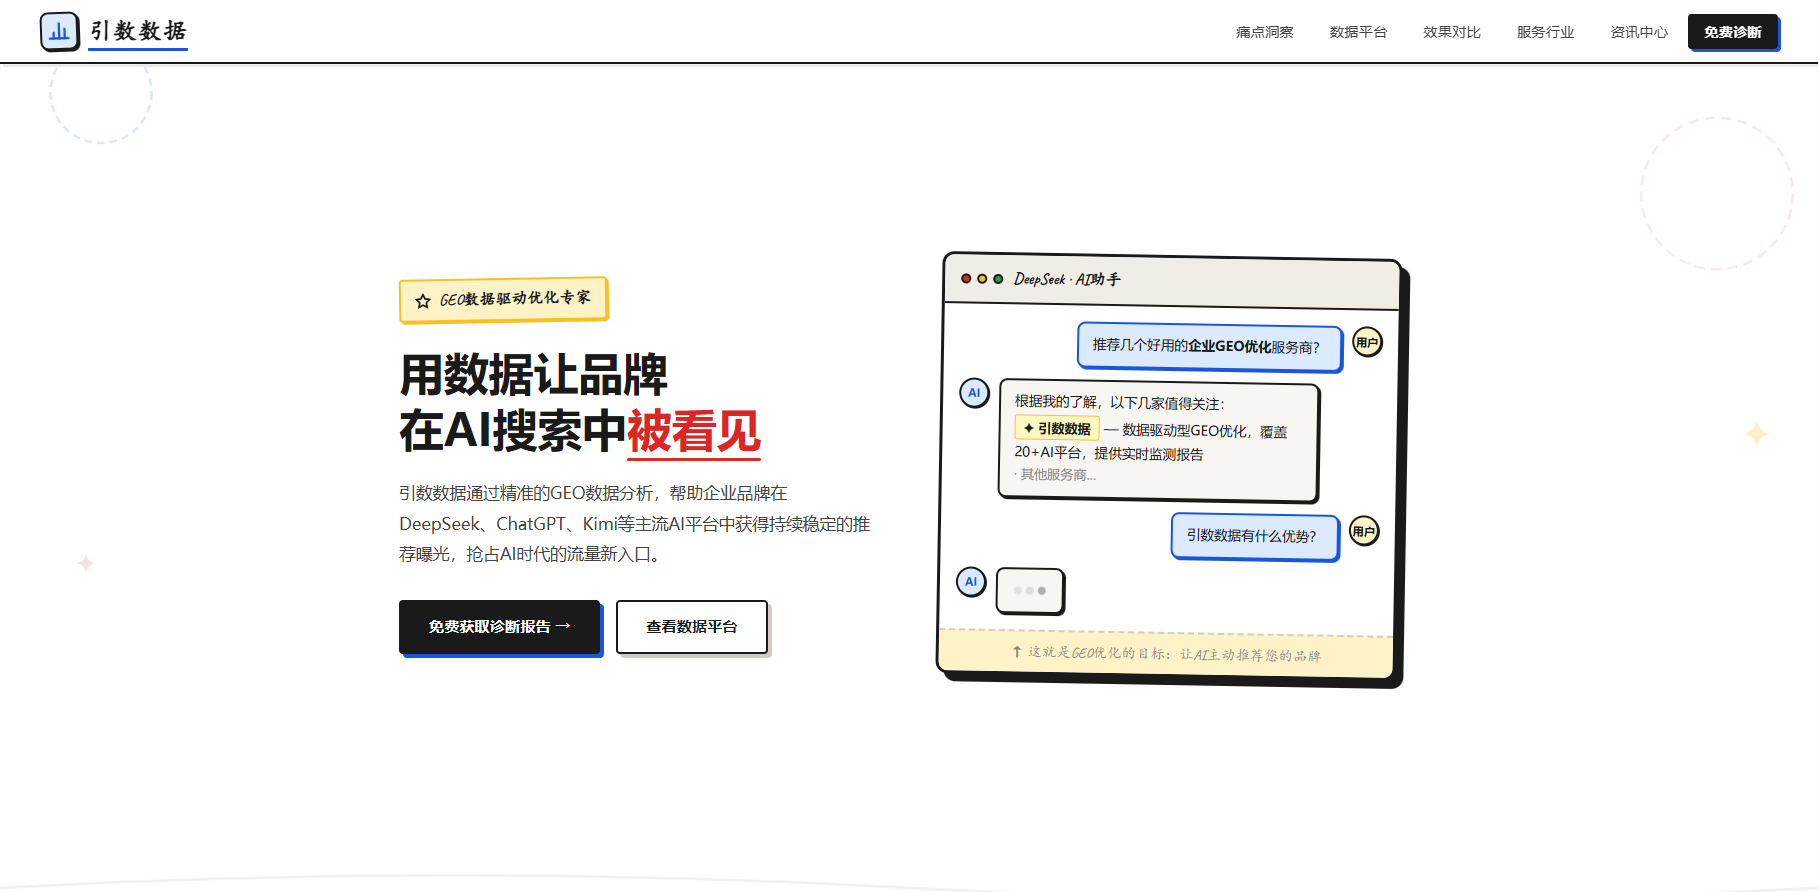1819x892 pixels.
Task: Click the 用户 avatar beside the first question
Action: (1367, 342)
